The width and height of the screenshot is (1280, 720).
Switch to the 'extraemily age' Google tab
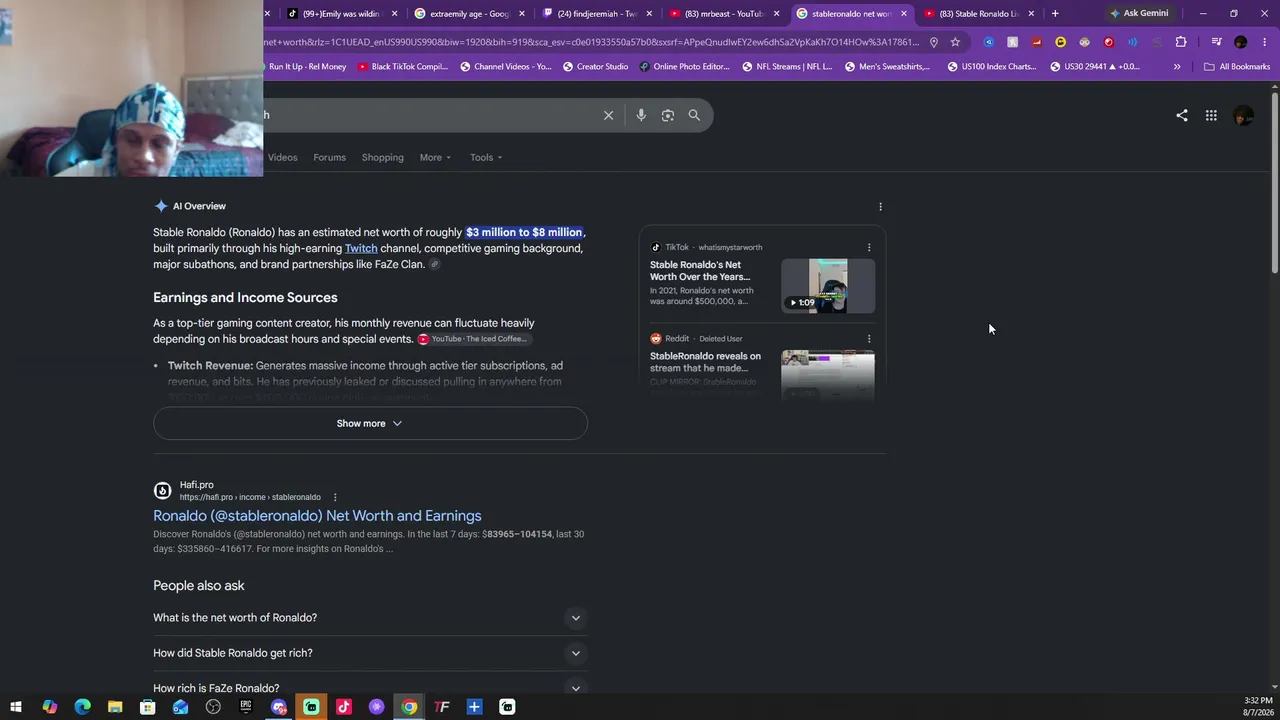point(470,14)
